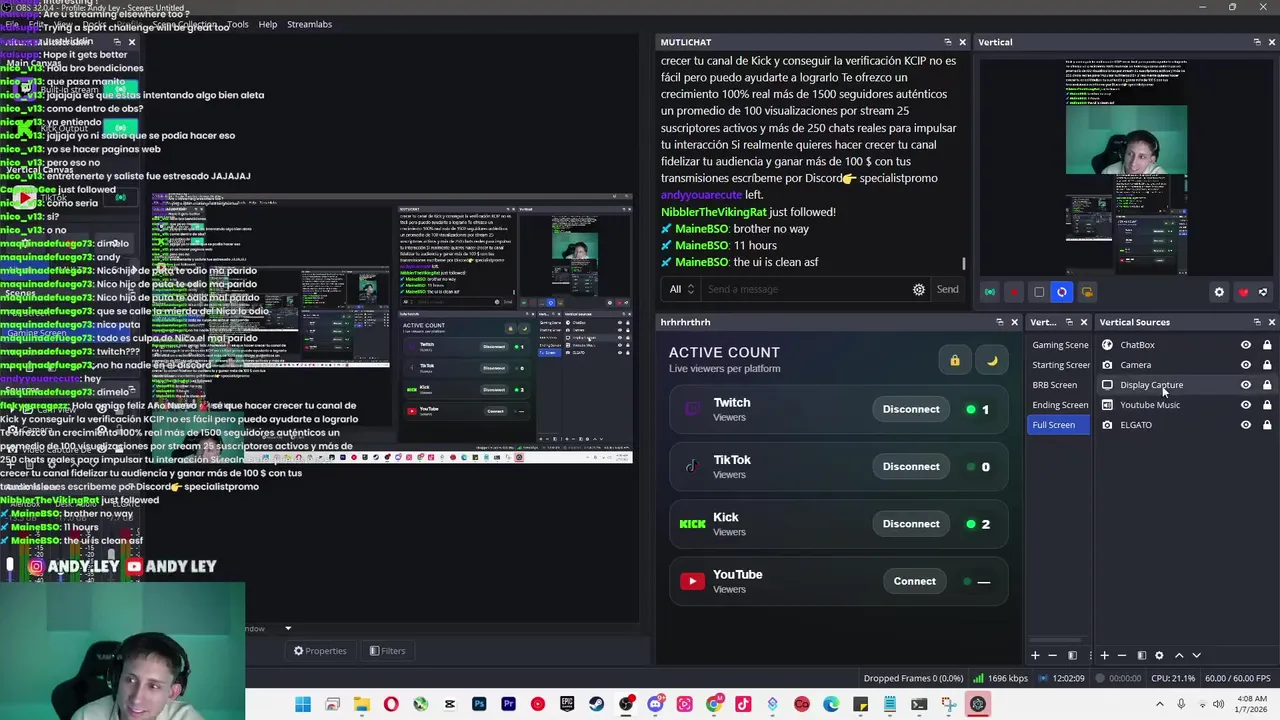The image size is (1280, 720).
Task: Expand the window dropdown arrow above Properties
Action: tap(288, 629)
